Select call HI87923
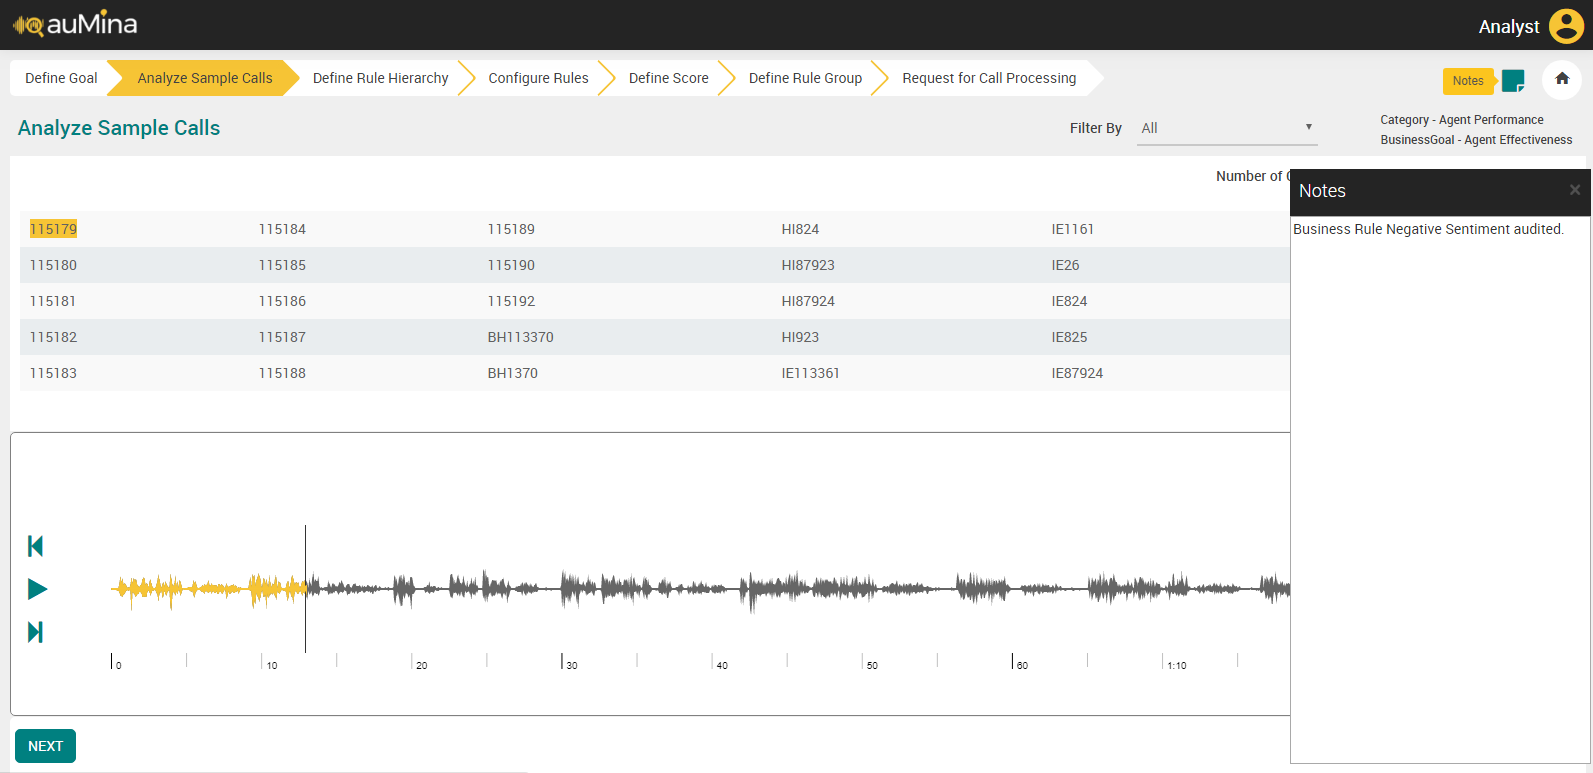This screenshot has width=1593, height=773. point(808,265)
